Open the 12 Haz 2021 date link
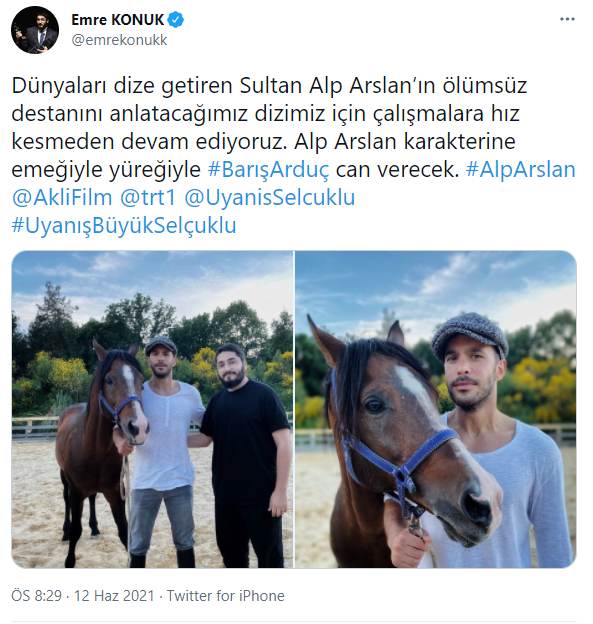 tap(114, 596)
